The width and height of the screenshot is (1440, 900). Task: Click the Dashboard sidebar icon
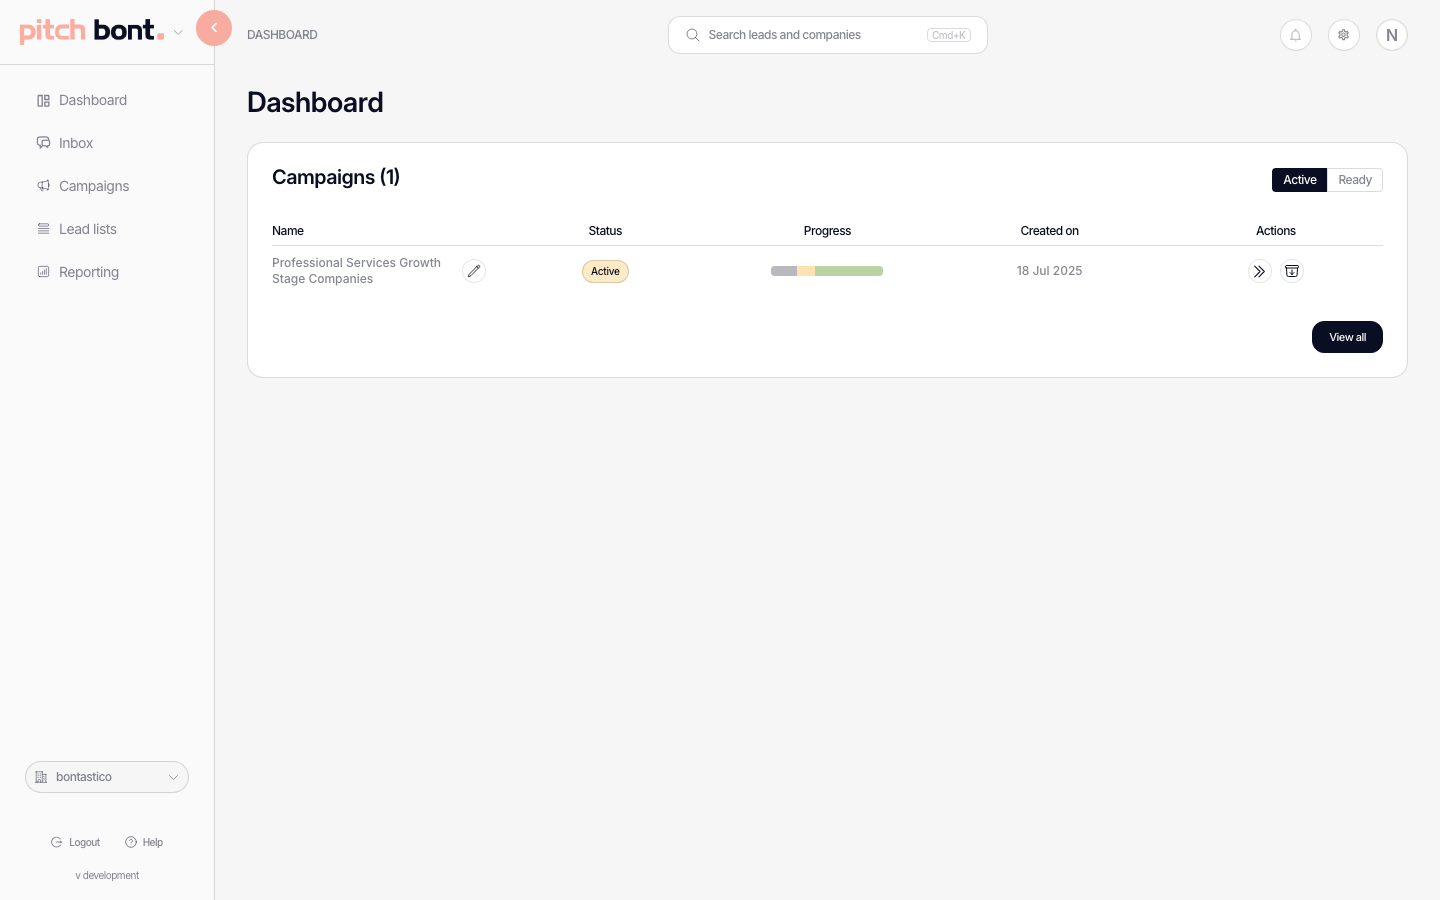[x=43, y=100]
